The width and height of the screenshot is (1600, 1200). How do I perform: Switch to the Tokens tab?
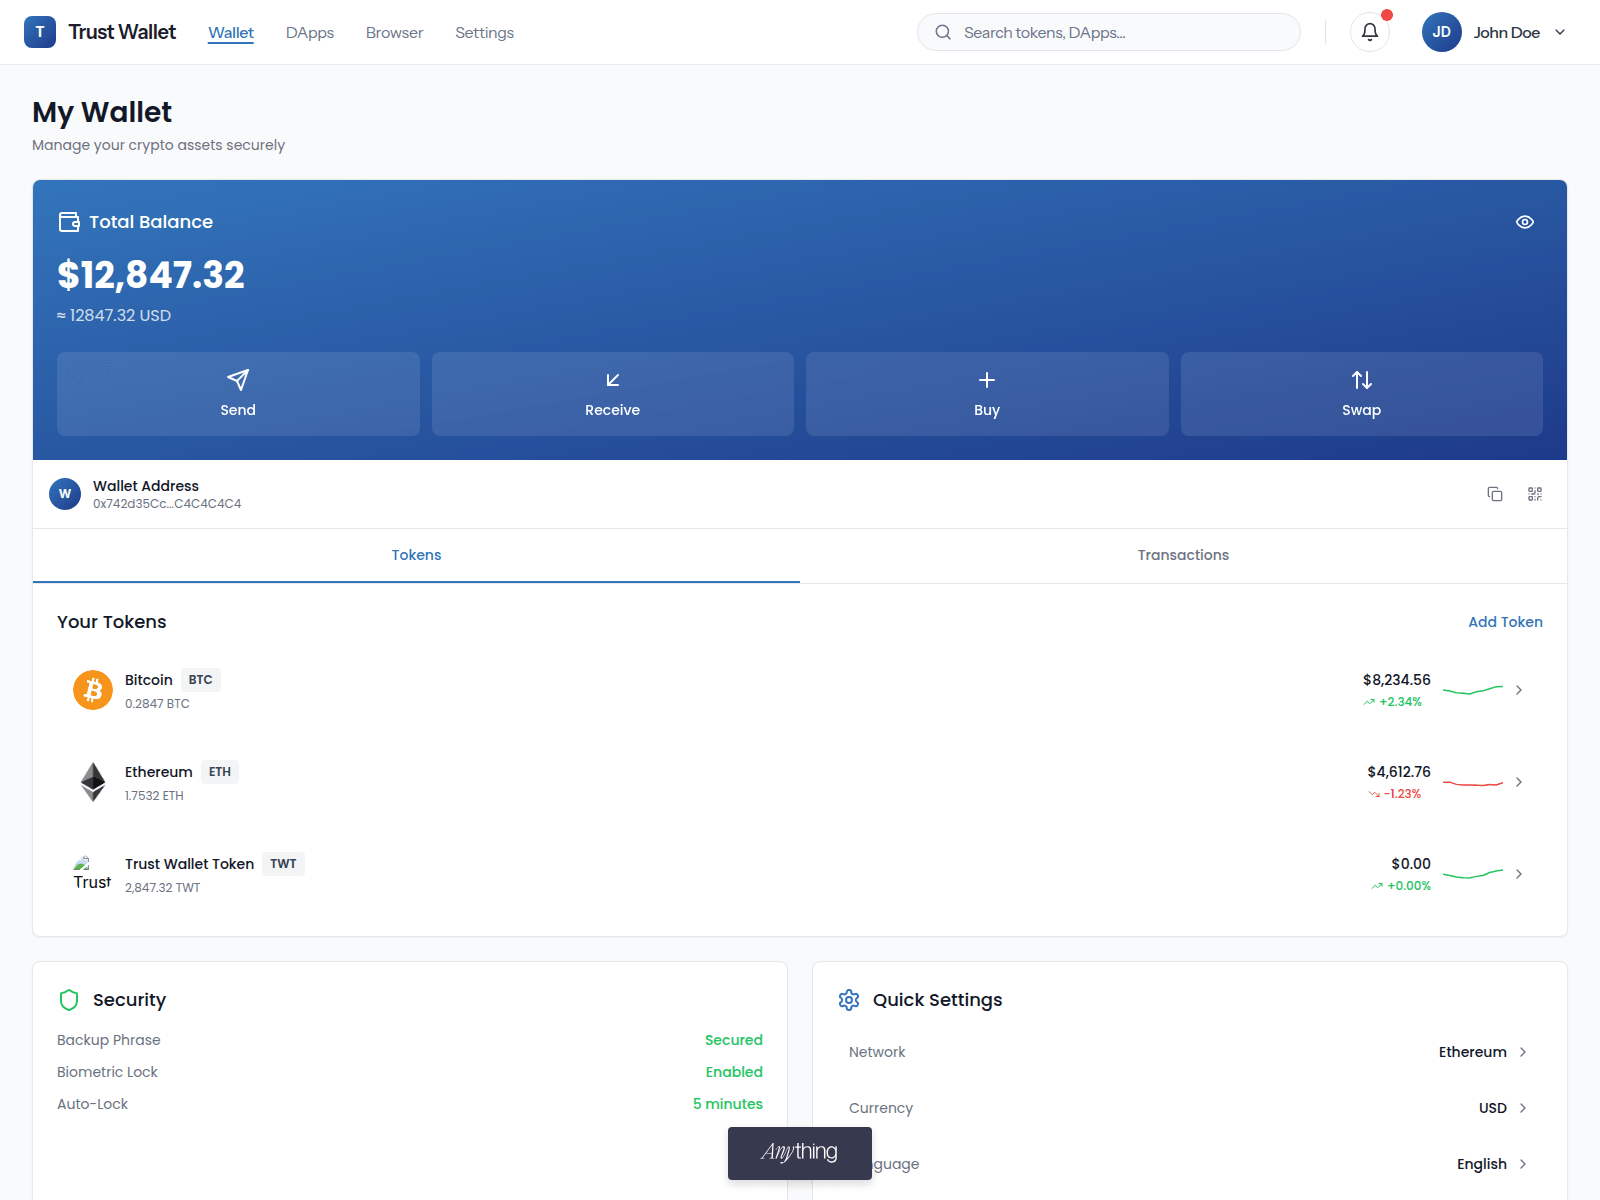(x=416, y=555)
